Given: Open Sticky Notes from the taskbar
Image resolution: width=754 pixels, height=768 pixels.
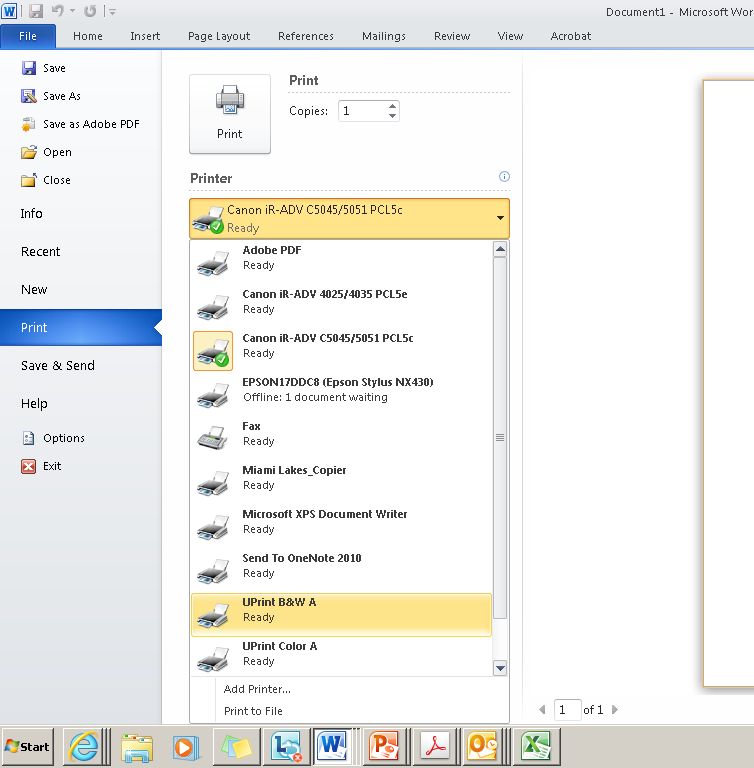Looking at the screenshot, I should pos(236,747).
